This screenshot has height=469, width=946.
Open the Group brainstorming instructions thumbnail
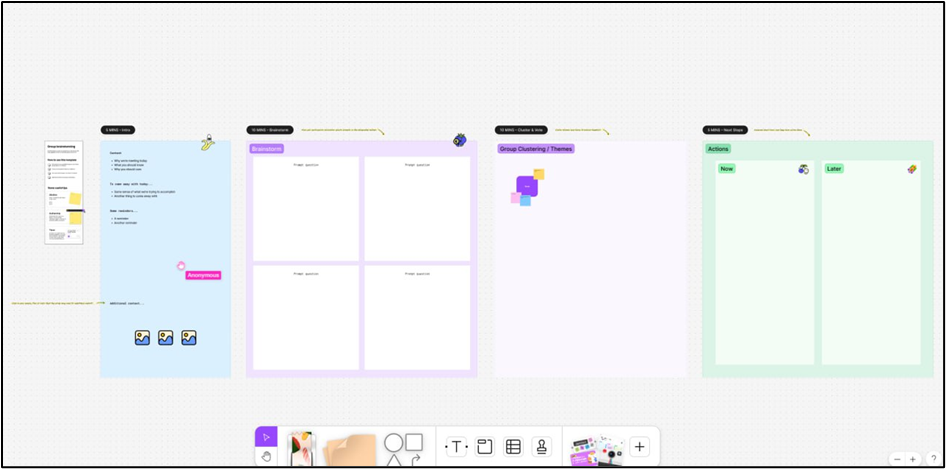coord(64,192)
